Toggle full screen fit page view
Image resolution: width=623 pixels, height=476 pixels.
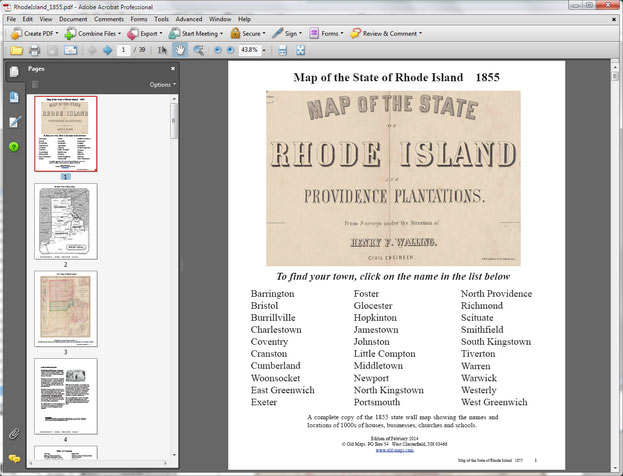pos(300,50)
